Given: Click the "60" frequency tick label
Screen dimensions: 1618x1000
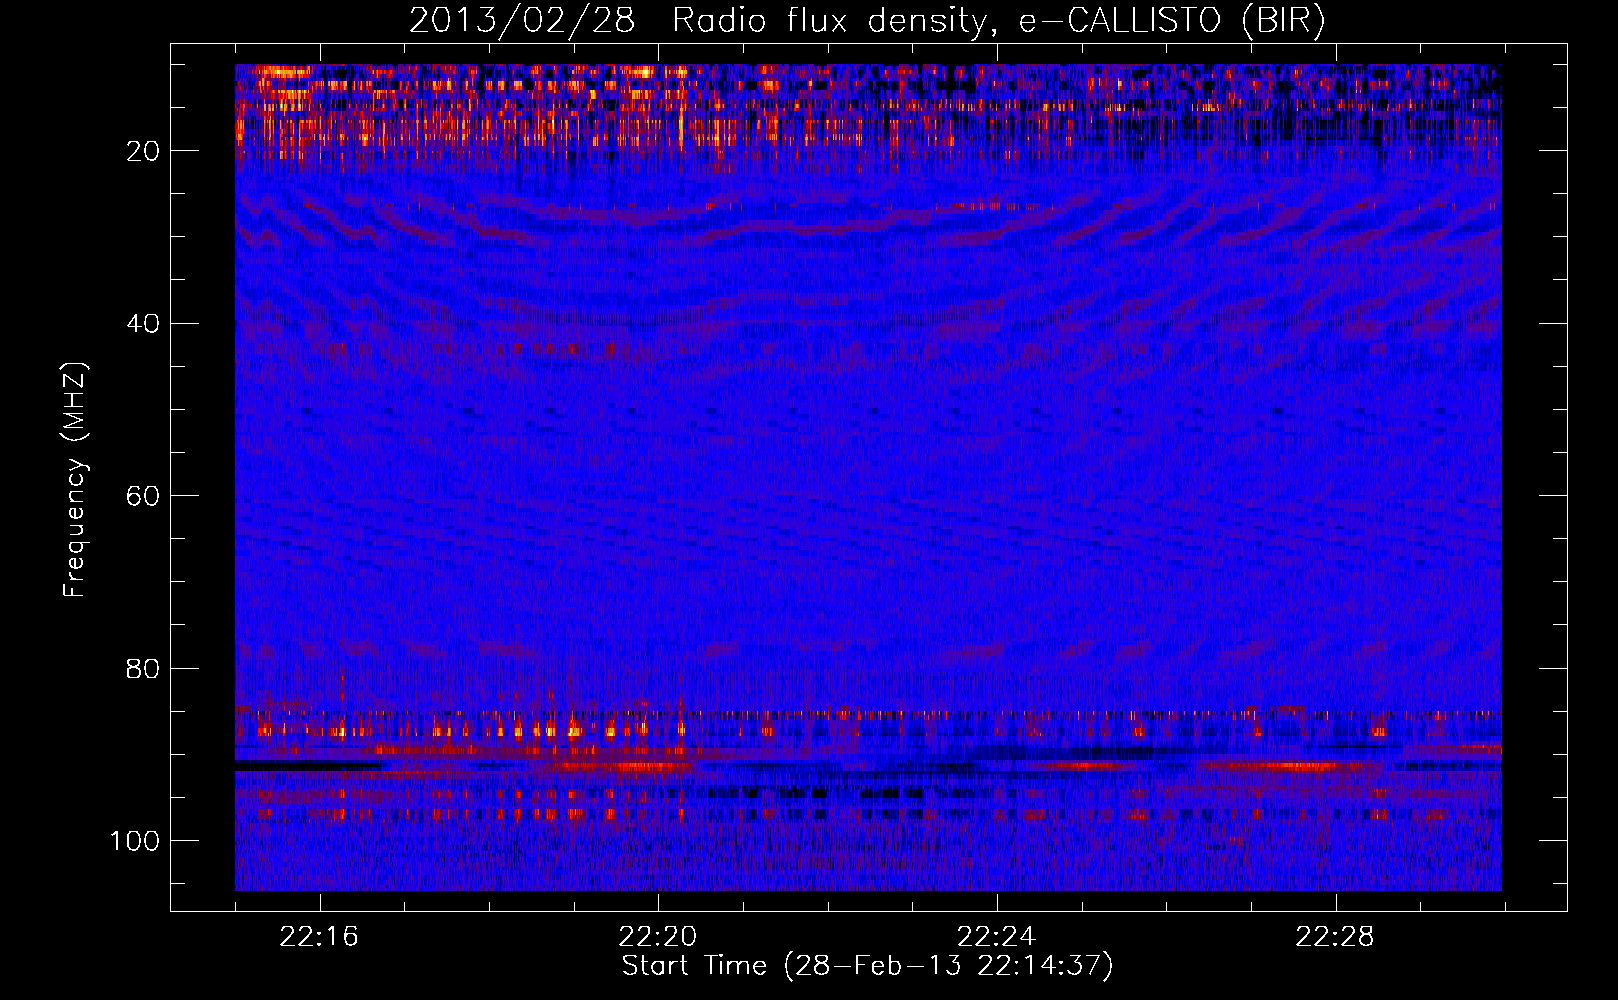Looking at the screenshot, I should point(143,496).
